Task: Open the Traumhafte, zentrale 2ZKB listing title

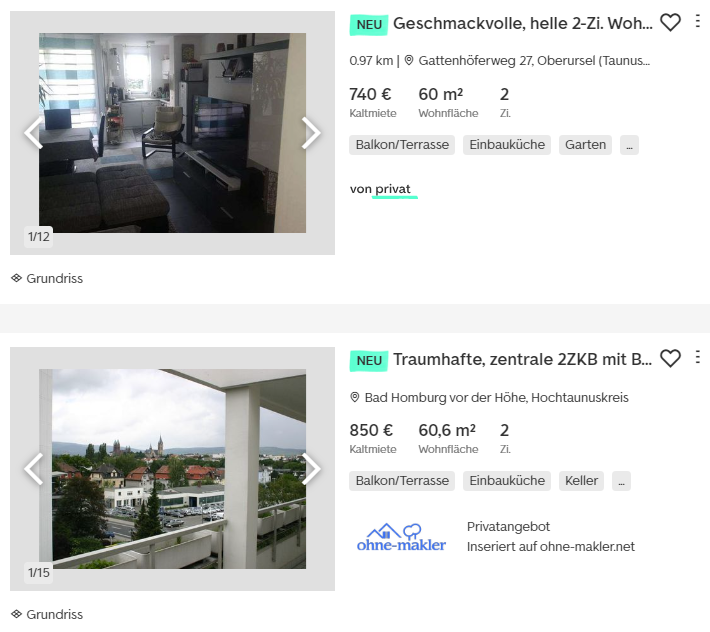Action: [523, 359]
